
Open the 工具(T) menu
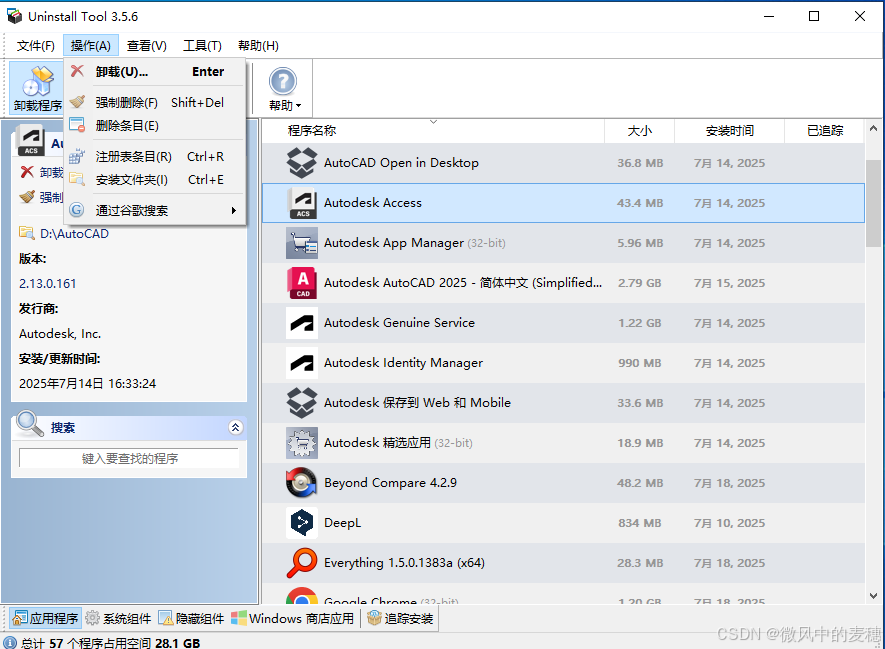(x=202, y=46)
